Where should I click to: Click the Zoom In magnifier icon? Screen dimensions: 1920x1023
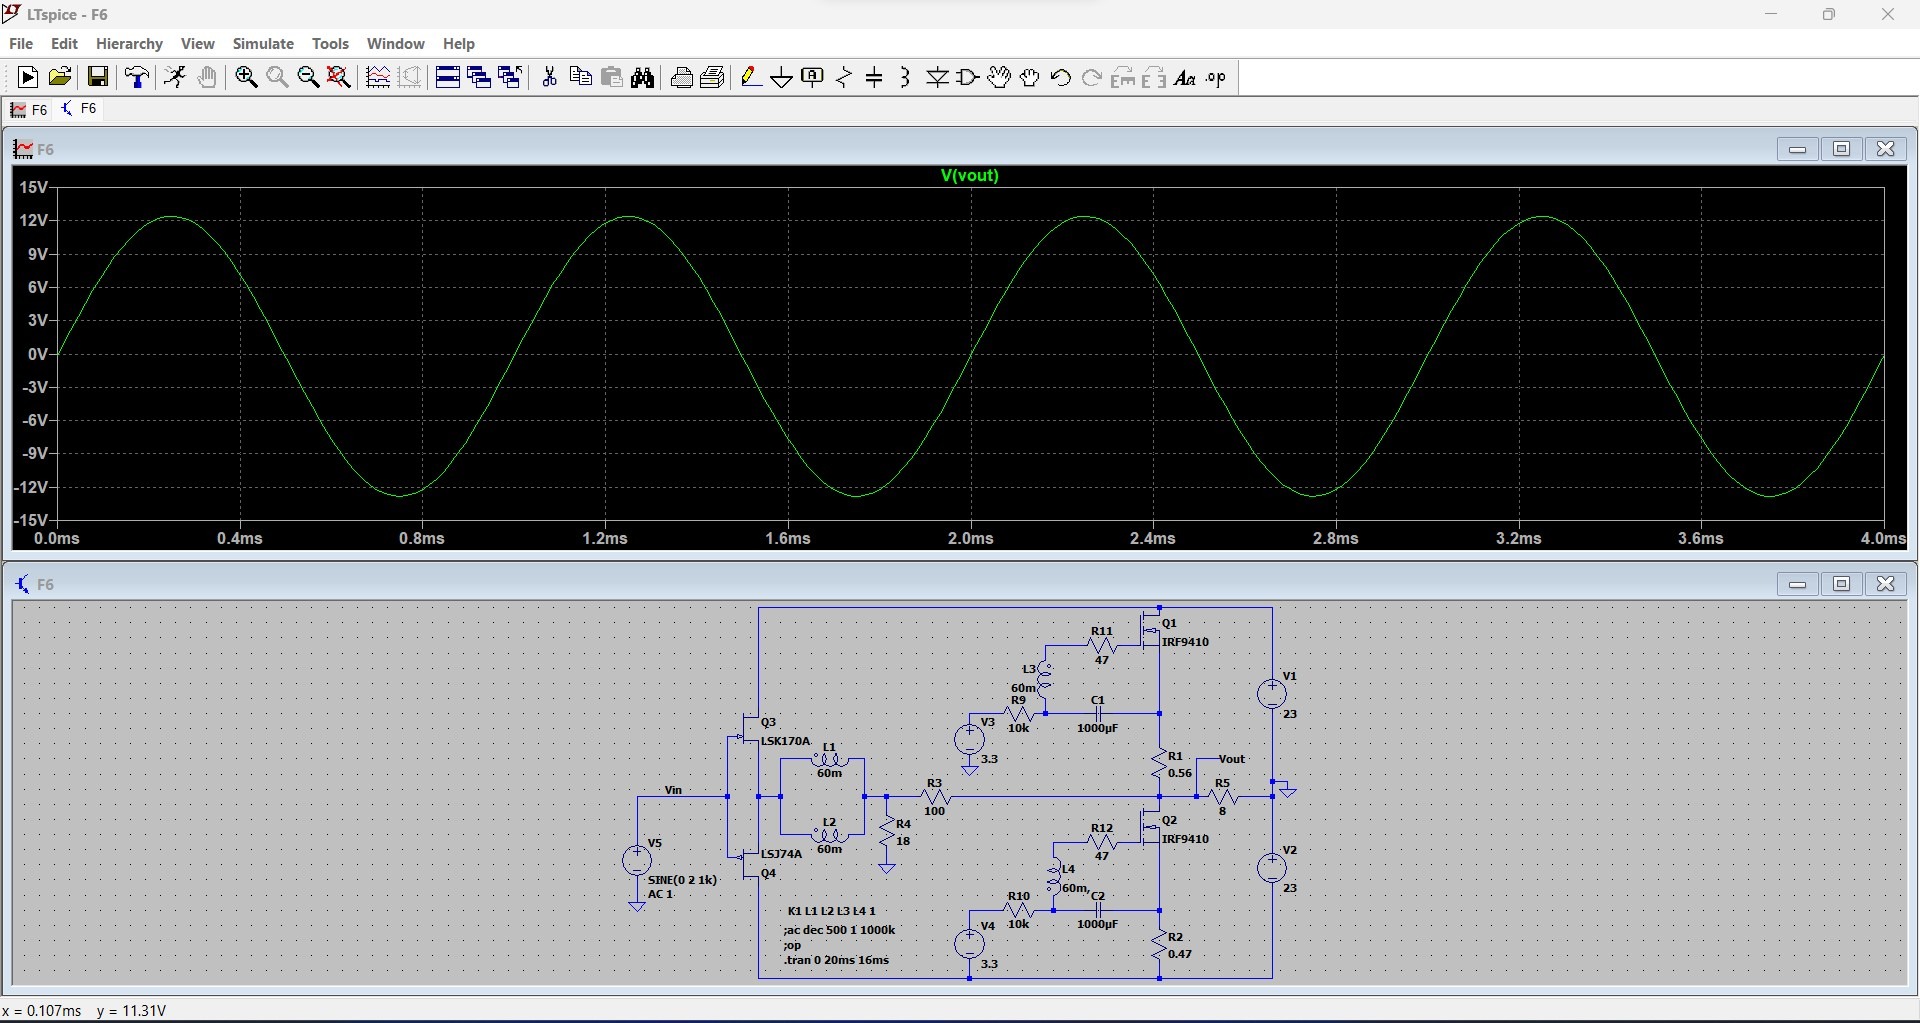click(x=246, y=78)
